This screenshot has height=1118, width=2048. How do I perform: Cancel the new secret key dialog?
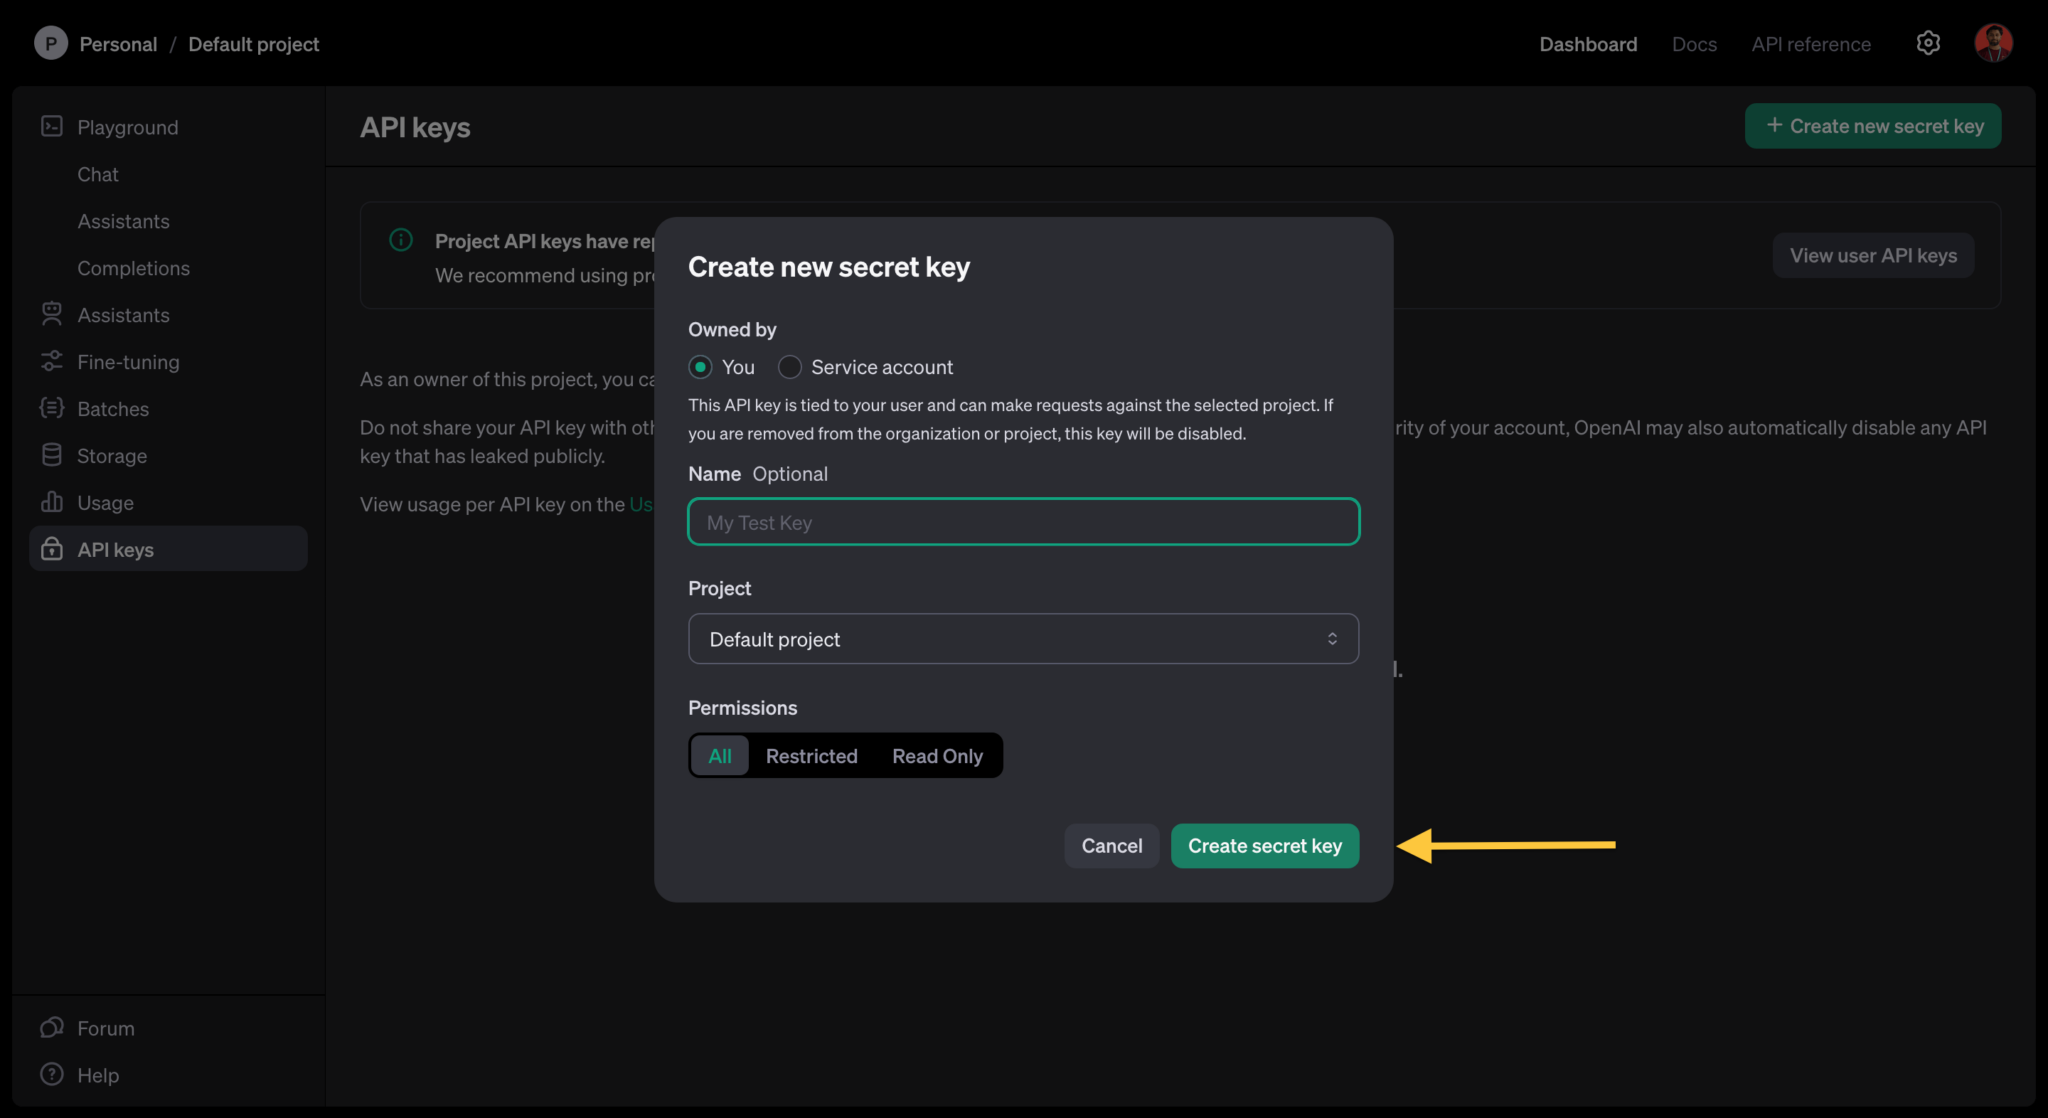click(x=1111, y=846)
